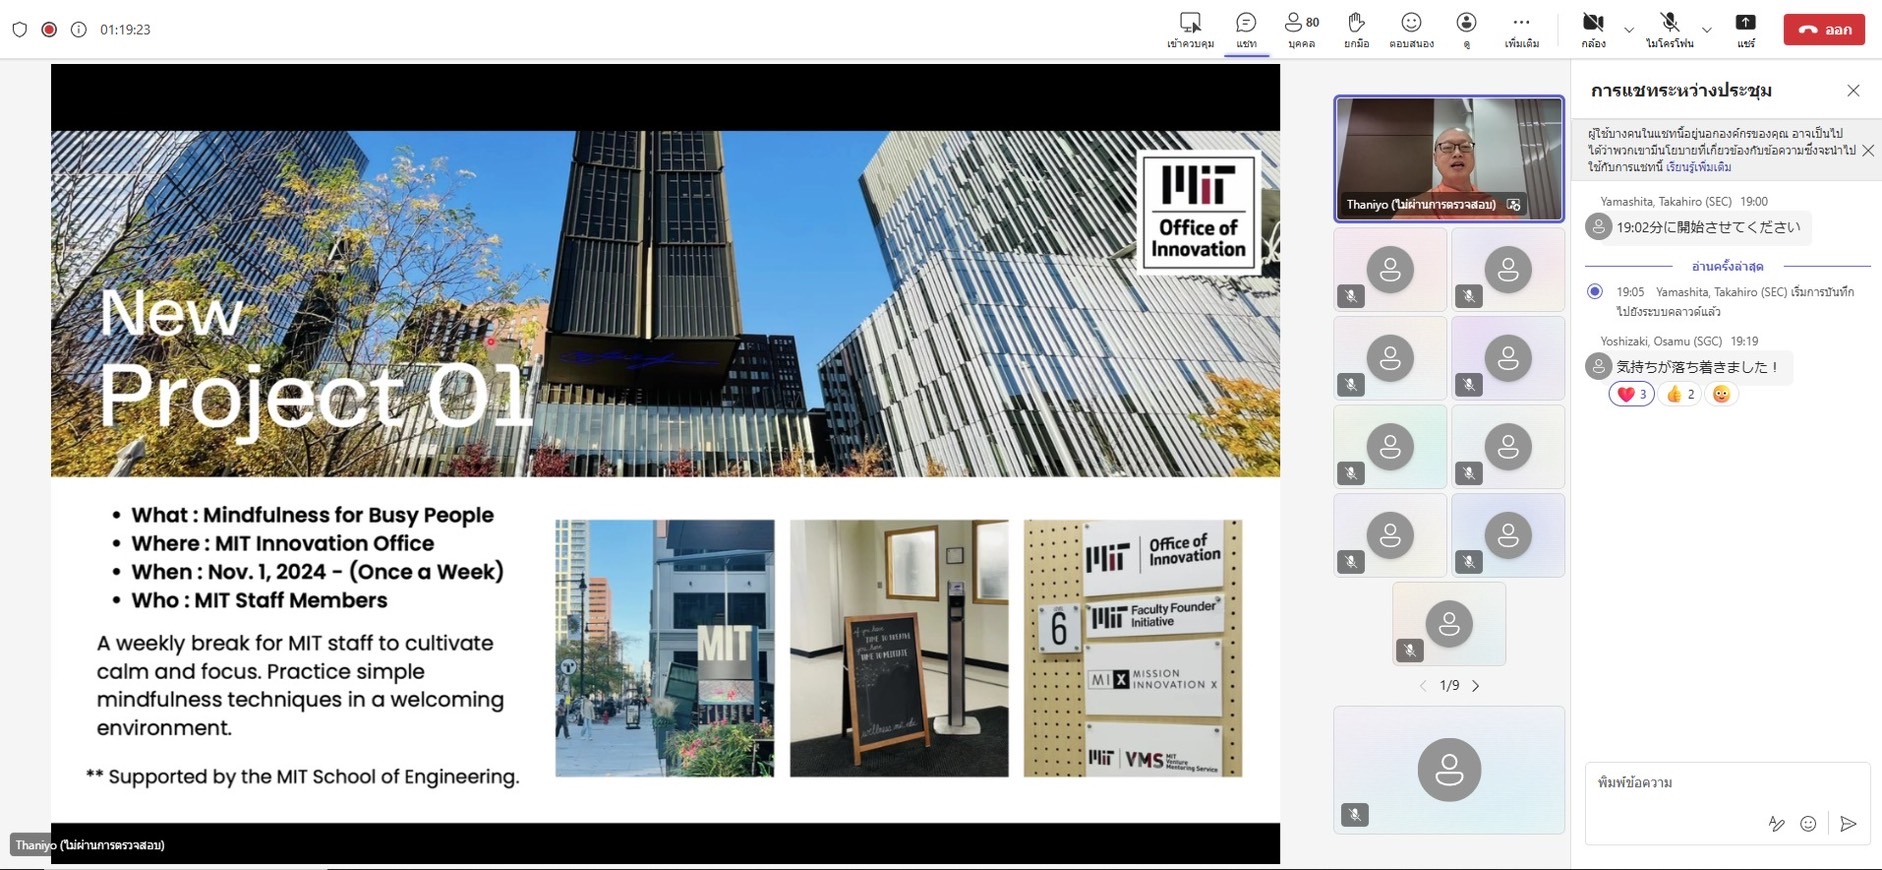Go to next participant page

1476,686
